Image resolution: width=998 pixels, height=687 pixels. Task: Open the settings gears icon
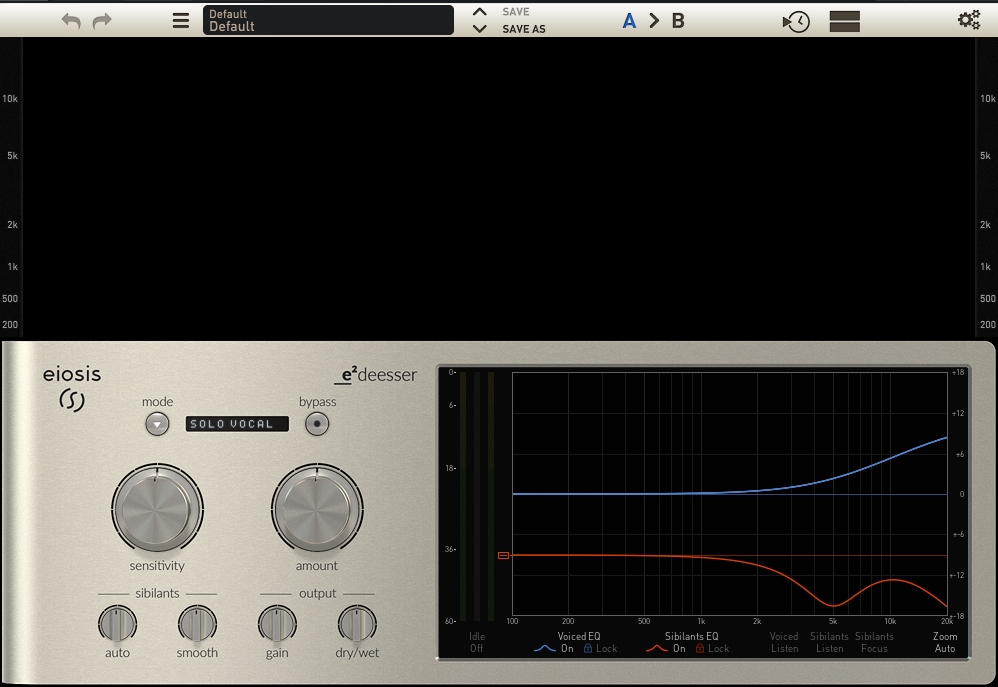pos(968,20)
